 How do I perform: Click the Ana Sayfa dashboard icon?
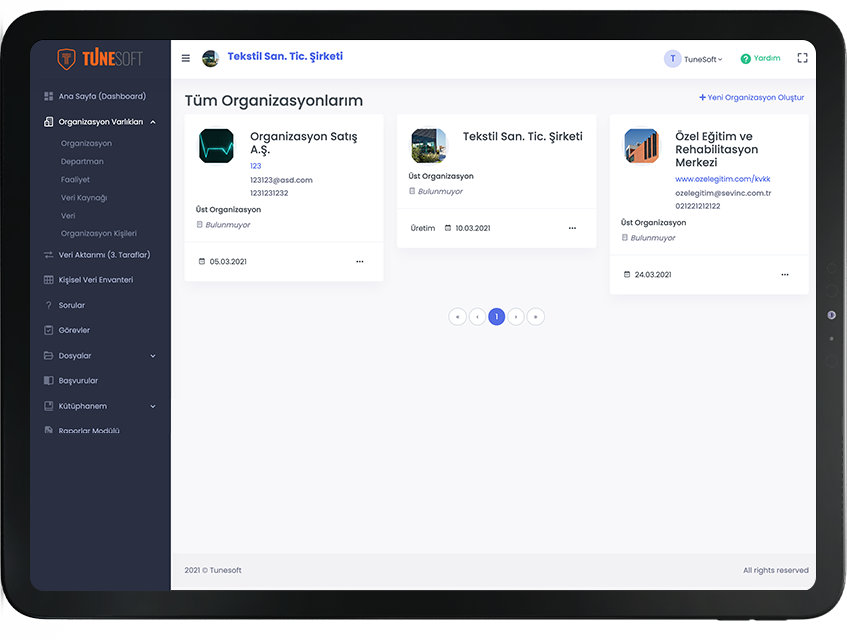pos(49,96)
